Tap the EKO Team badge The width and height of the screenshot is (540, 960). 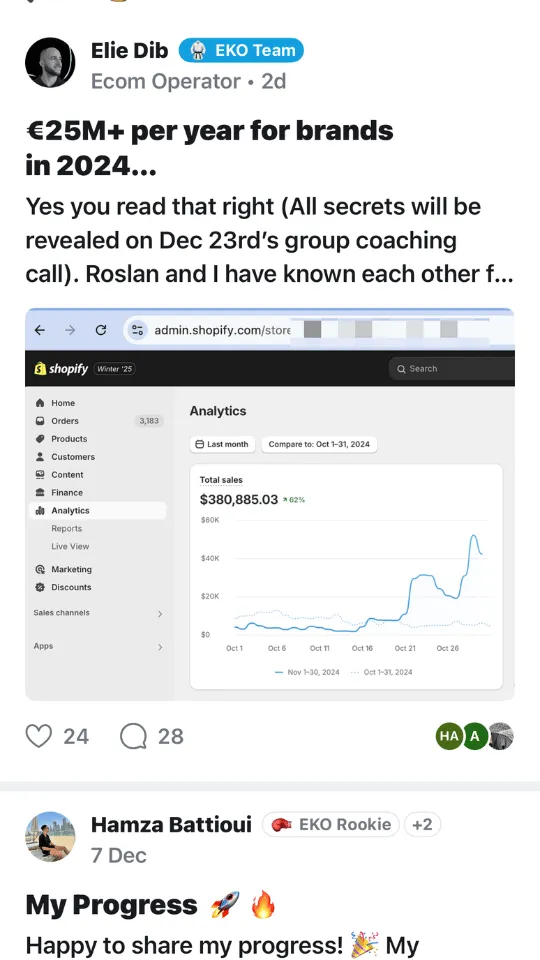click(x=241, y=51)
